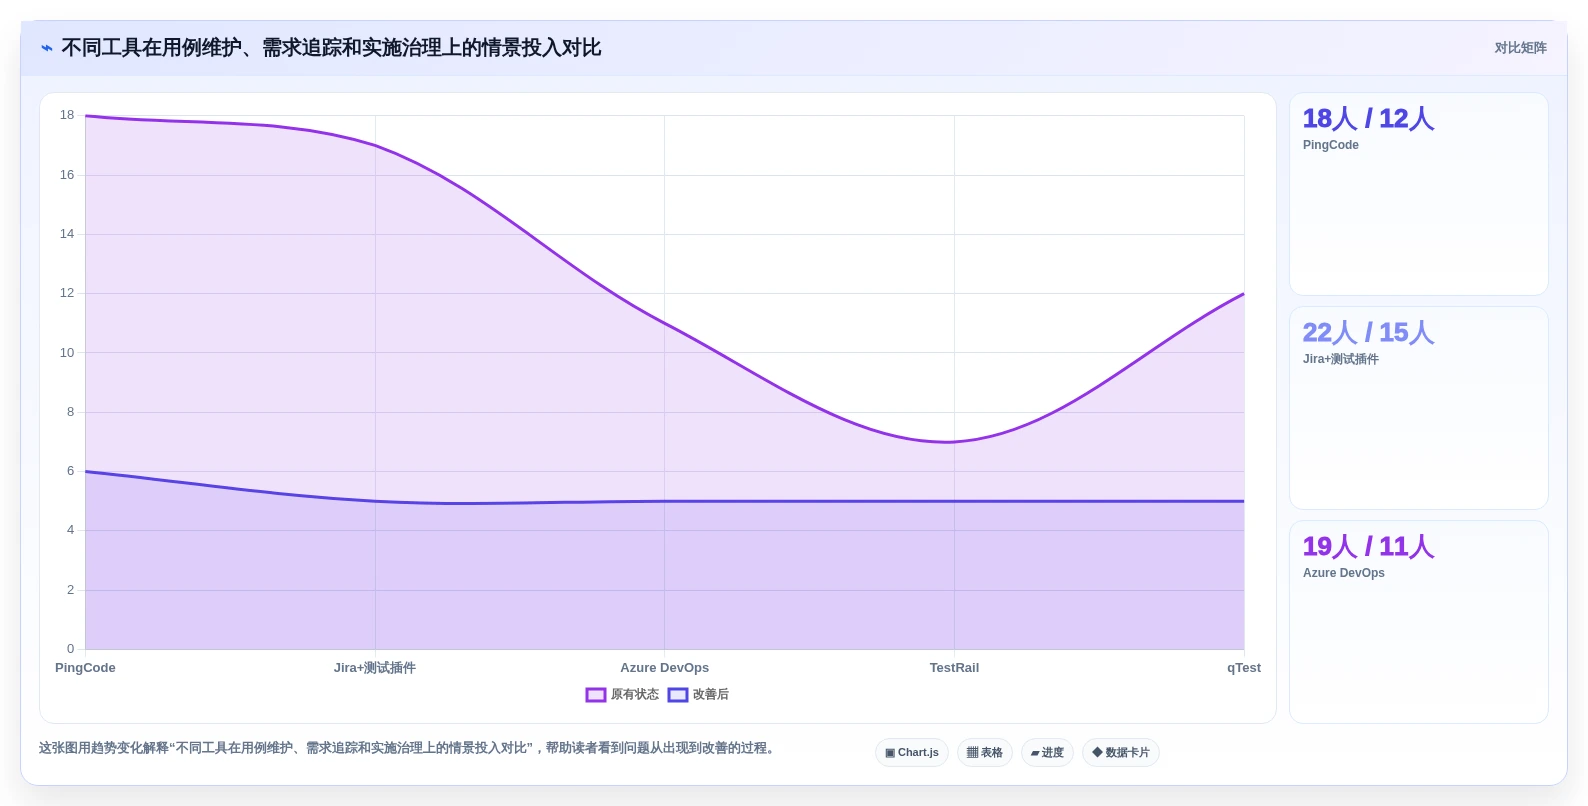Click the 原有状态 legend label
This screenshot has height=806, width=1588.
tap(635, 695)
